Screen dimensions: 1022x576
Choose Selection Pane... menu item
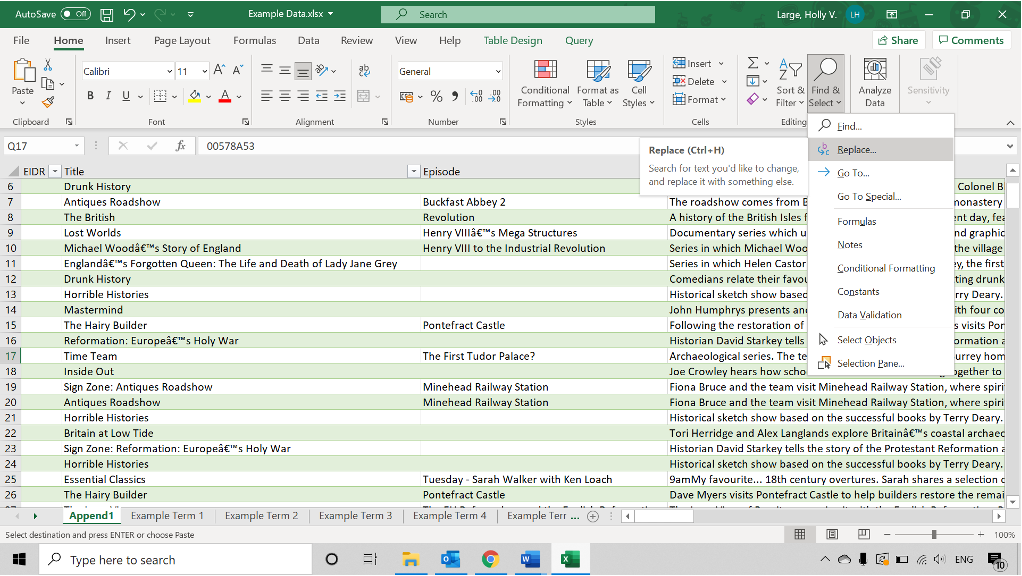coord(881,364)
